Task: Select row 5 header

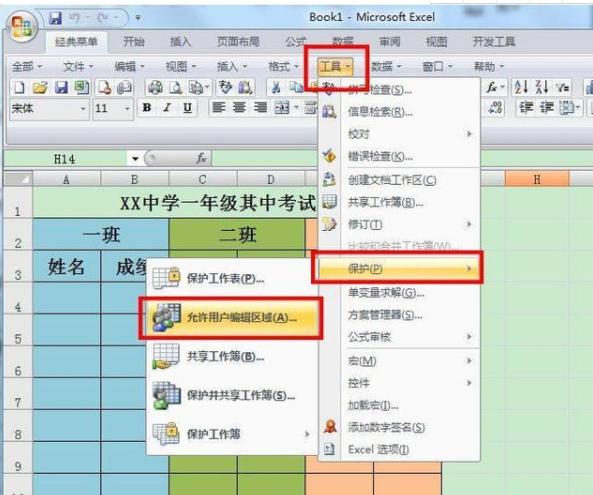Action: pos(18,330)
